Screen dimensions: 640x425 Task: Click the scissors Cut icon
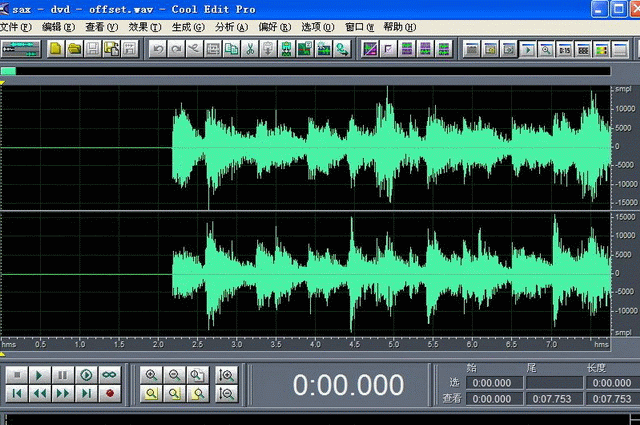coord(250,49)
